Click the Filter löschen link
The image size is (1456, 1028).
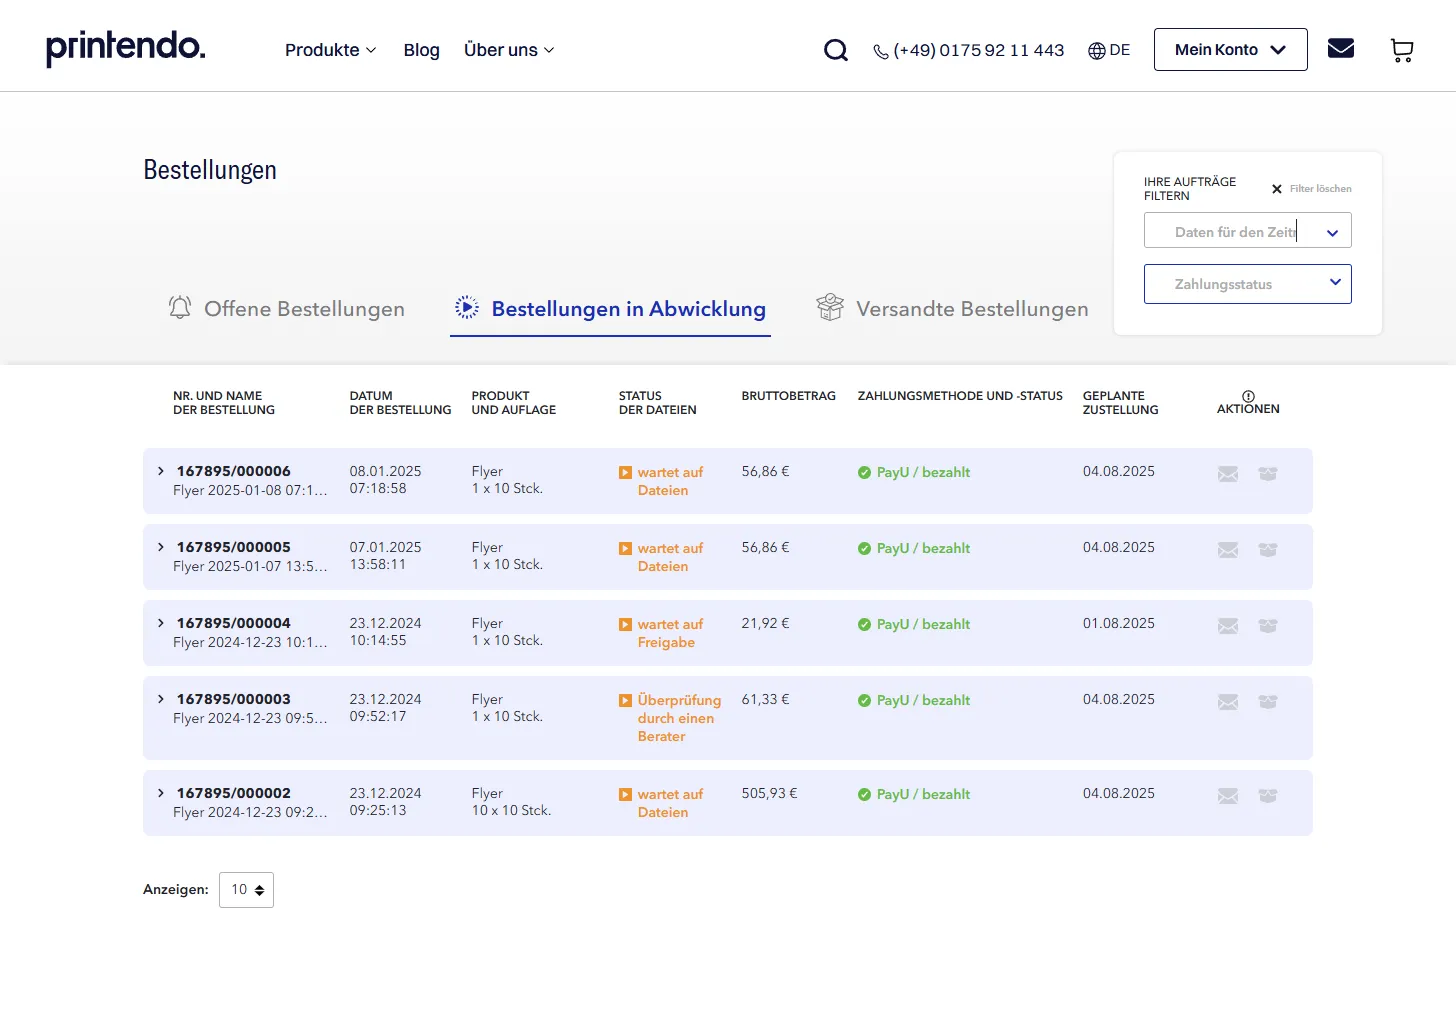tap(1311, 189)
